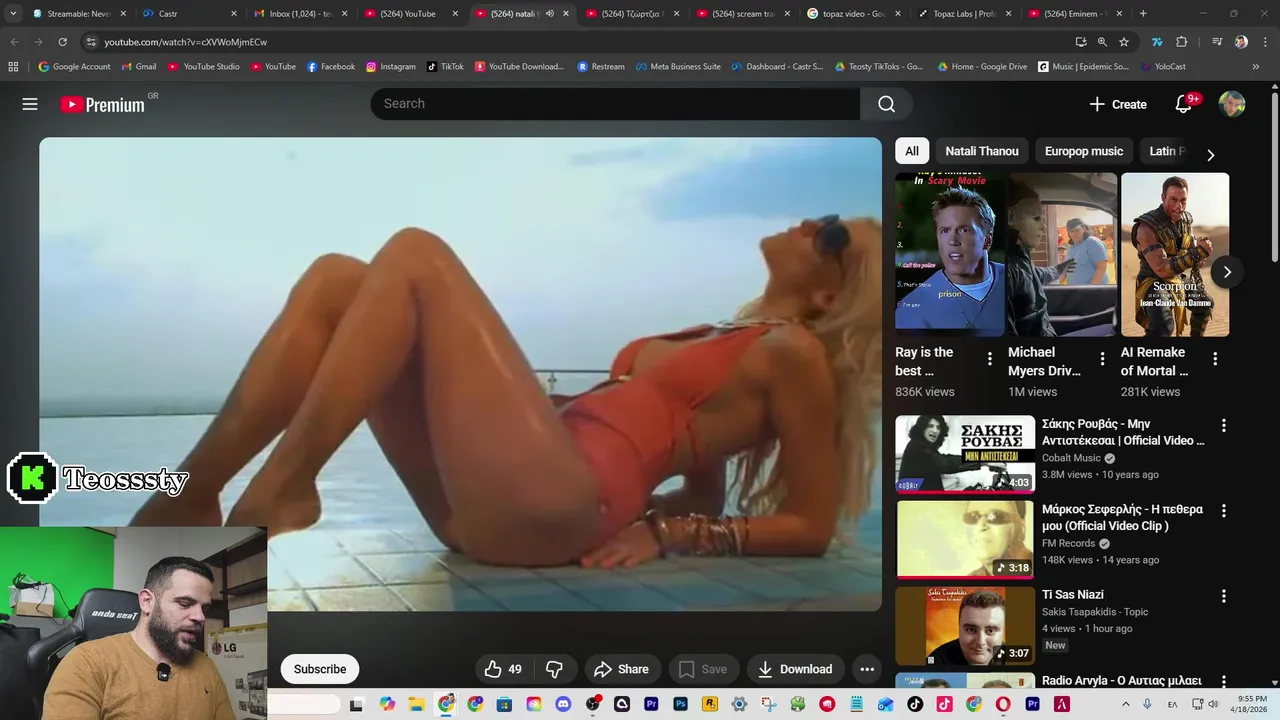Open the Restream bookmark
1280x720 pixels.
click(x=601, y=67)
